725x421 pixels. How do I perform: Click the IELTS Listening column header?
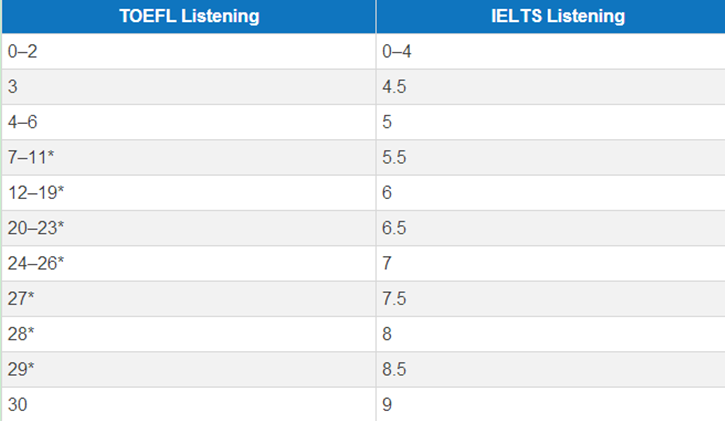pyautogui.click(x=551, y=16)
